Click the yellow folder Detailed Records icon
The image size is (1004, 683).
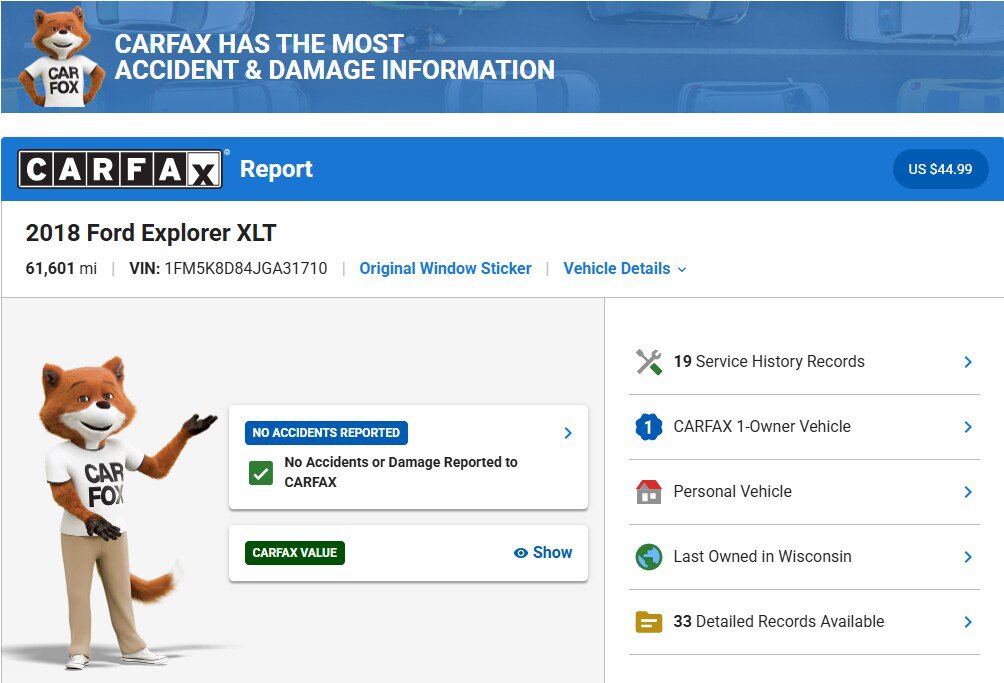tap(649, 622)
